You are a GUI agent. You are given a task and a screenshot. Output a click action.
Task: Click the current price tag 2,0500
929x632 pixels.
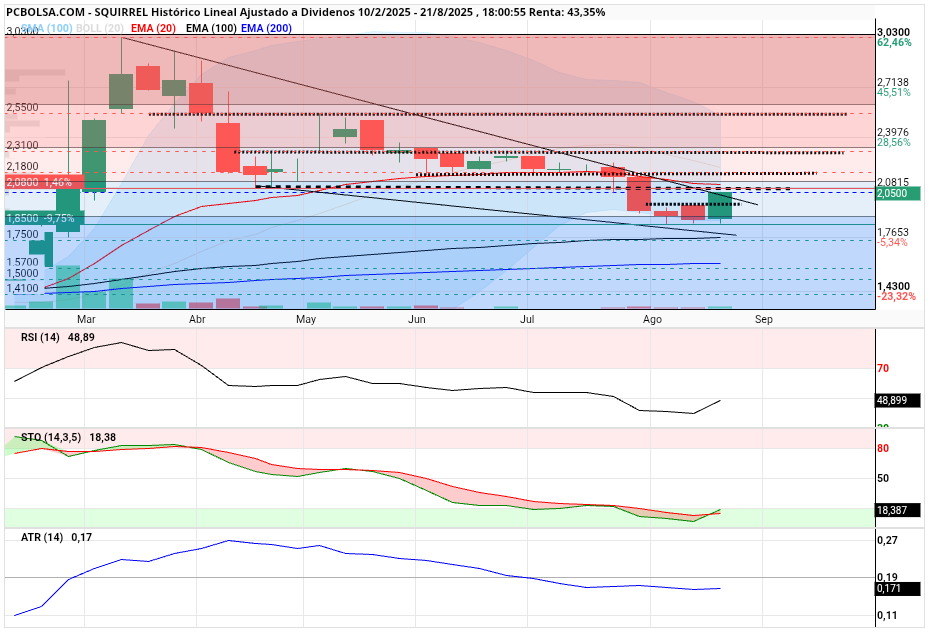tap(898, 193)
